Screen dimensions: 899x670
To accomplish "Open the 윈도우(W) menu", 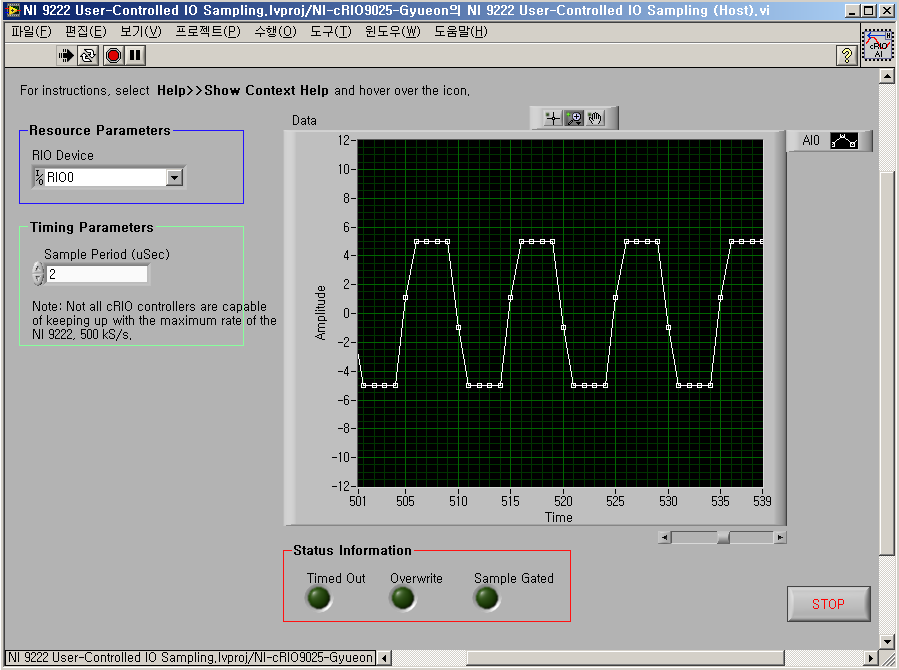I will (393, 32).
